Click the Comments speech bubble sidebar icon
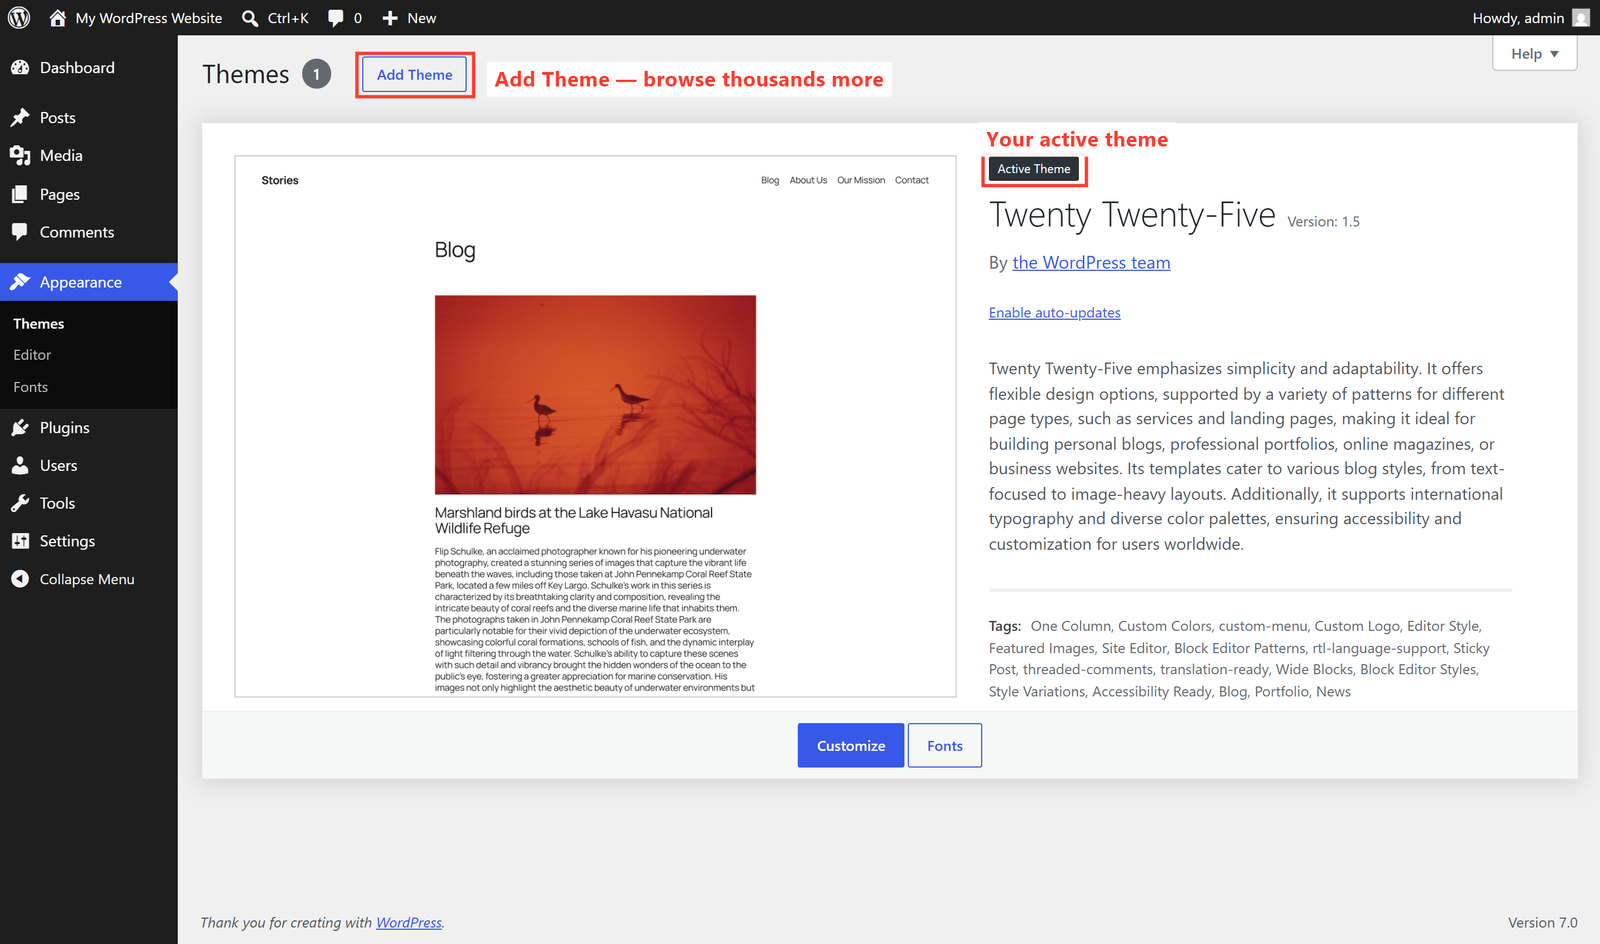Viewport: 1600px width, 944px height. click(20, 232)
